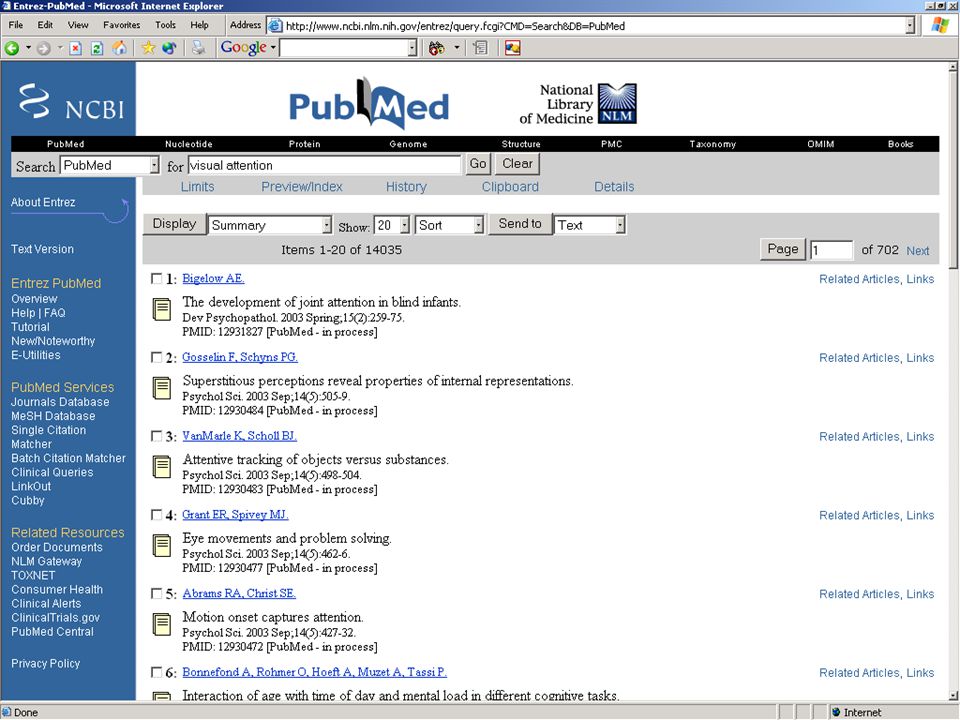Check the box for result 1
The height and width of the screenshot is (720, 960).
[x=157, y=279]
